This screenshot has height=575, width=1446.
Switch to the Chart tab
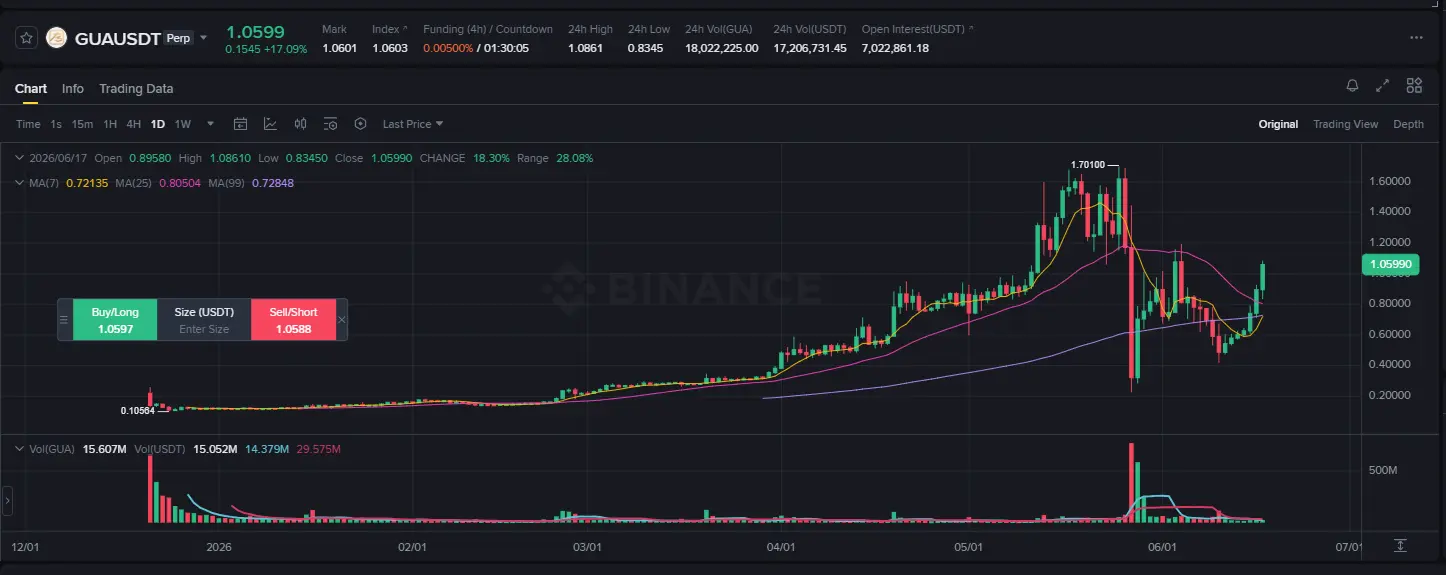click(31, 89)
